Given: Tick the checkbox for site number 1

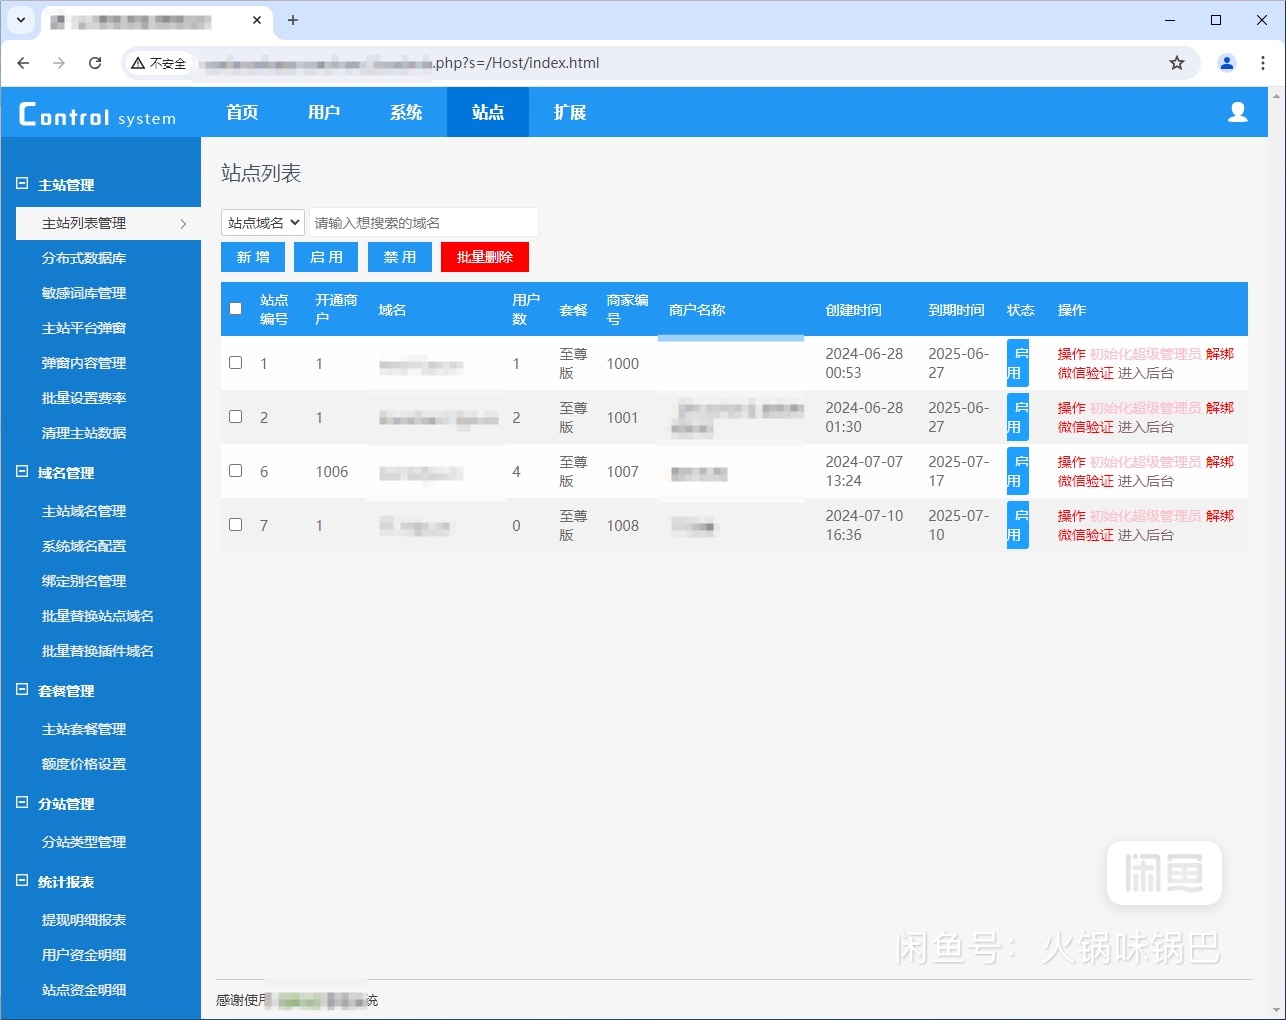Looking at the screenshot, I should (236, 363).
